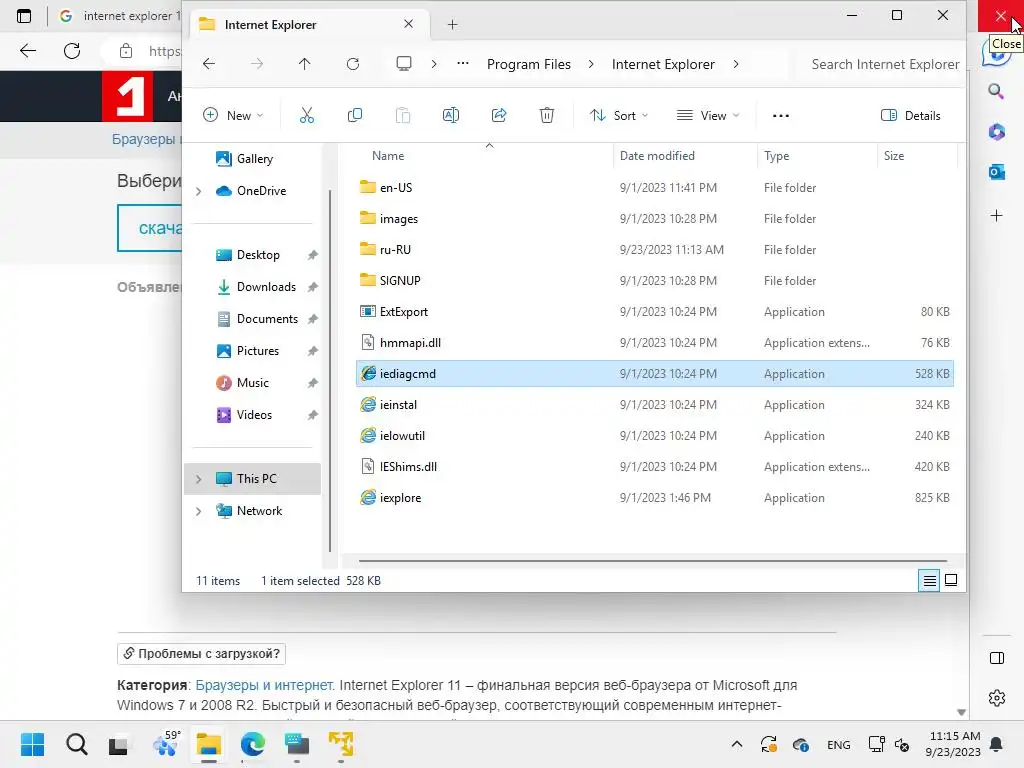Click the Rename icon in Explorer toolbar

point(451,116)
